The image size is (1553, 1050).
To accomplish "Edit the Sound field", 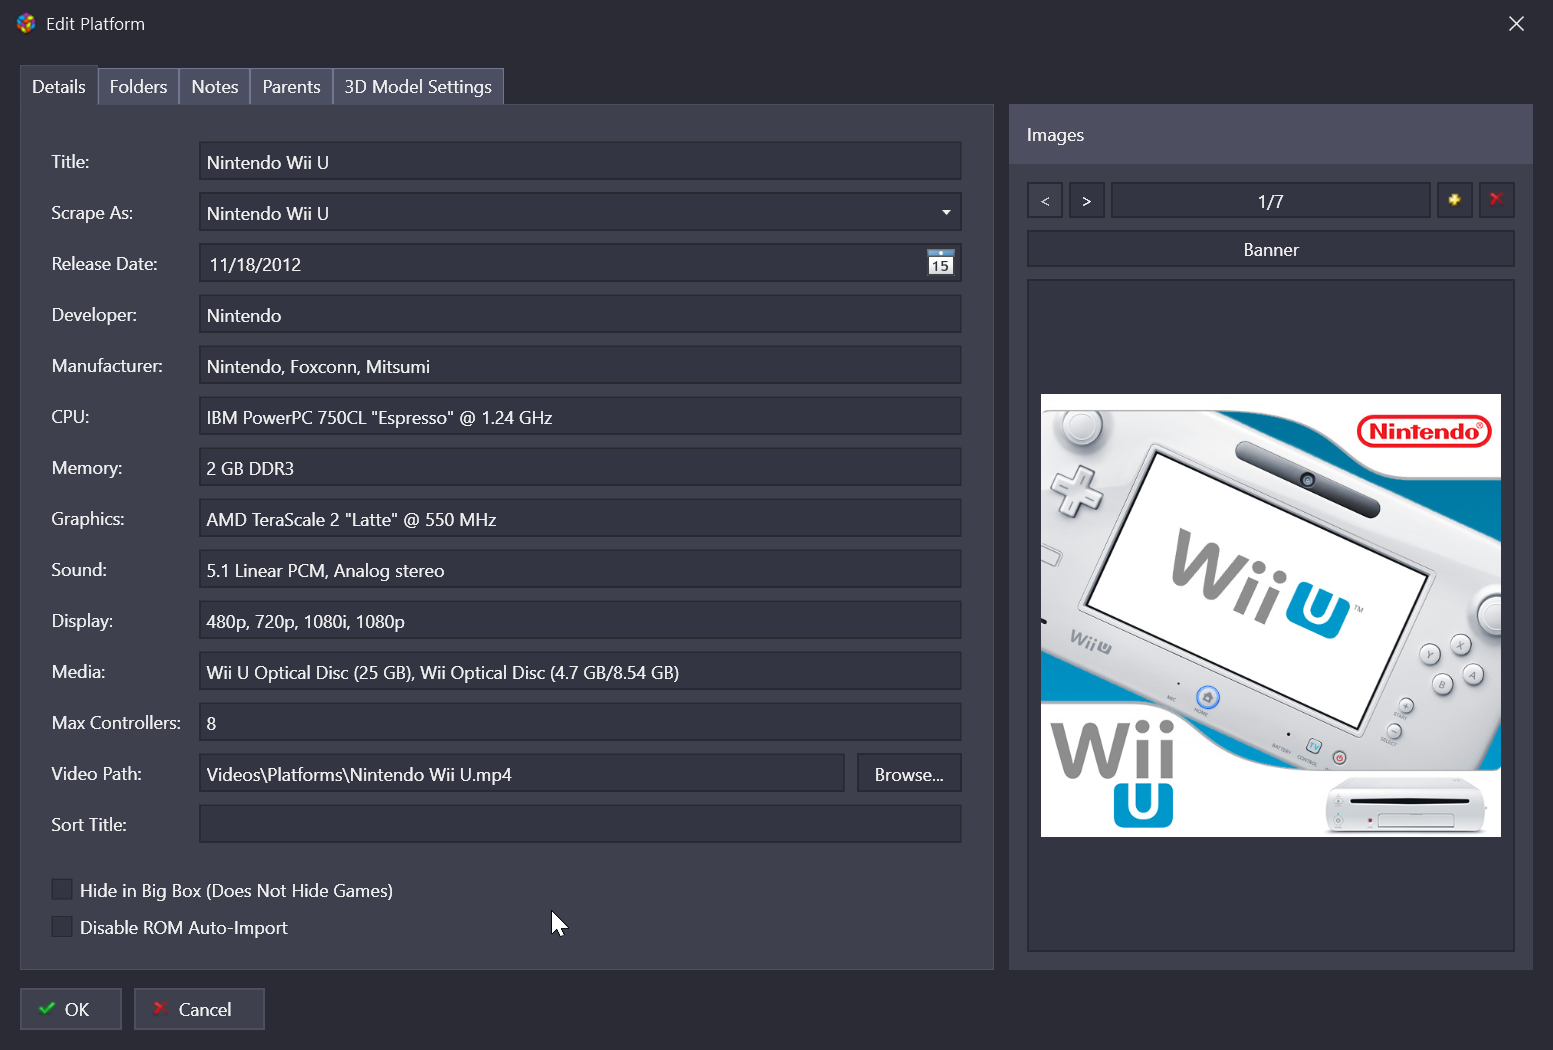I will point(580,569).
